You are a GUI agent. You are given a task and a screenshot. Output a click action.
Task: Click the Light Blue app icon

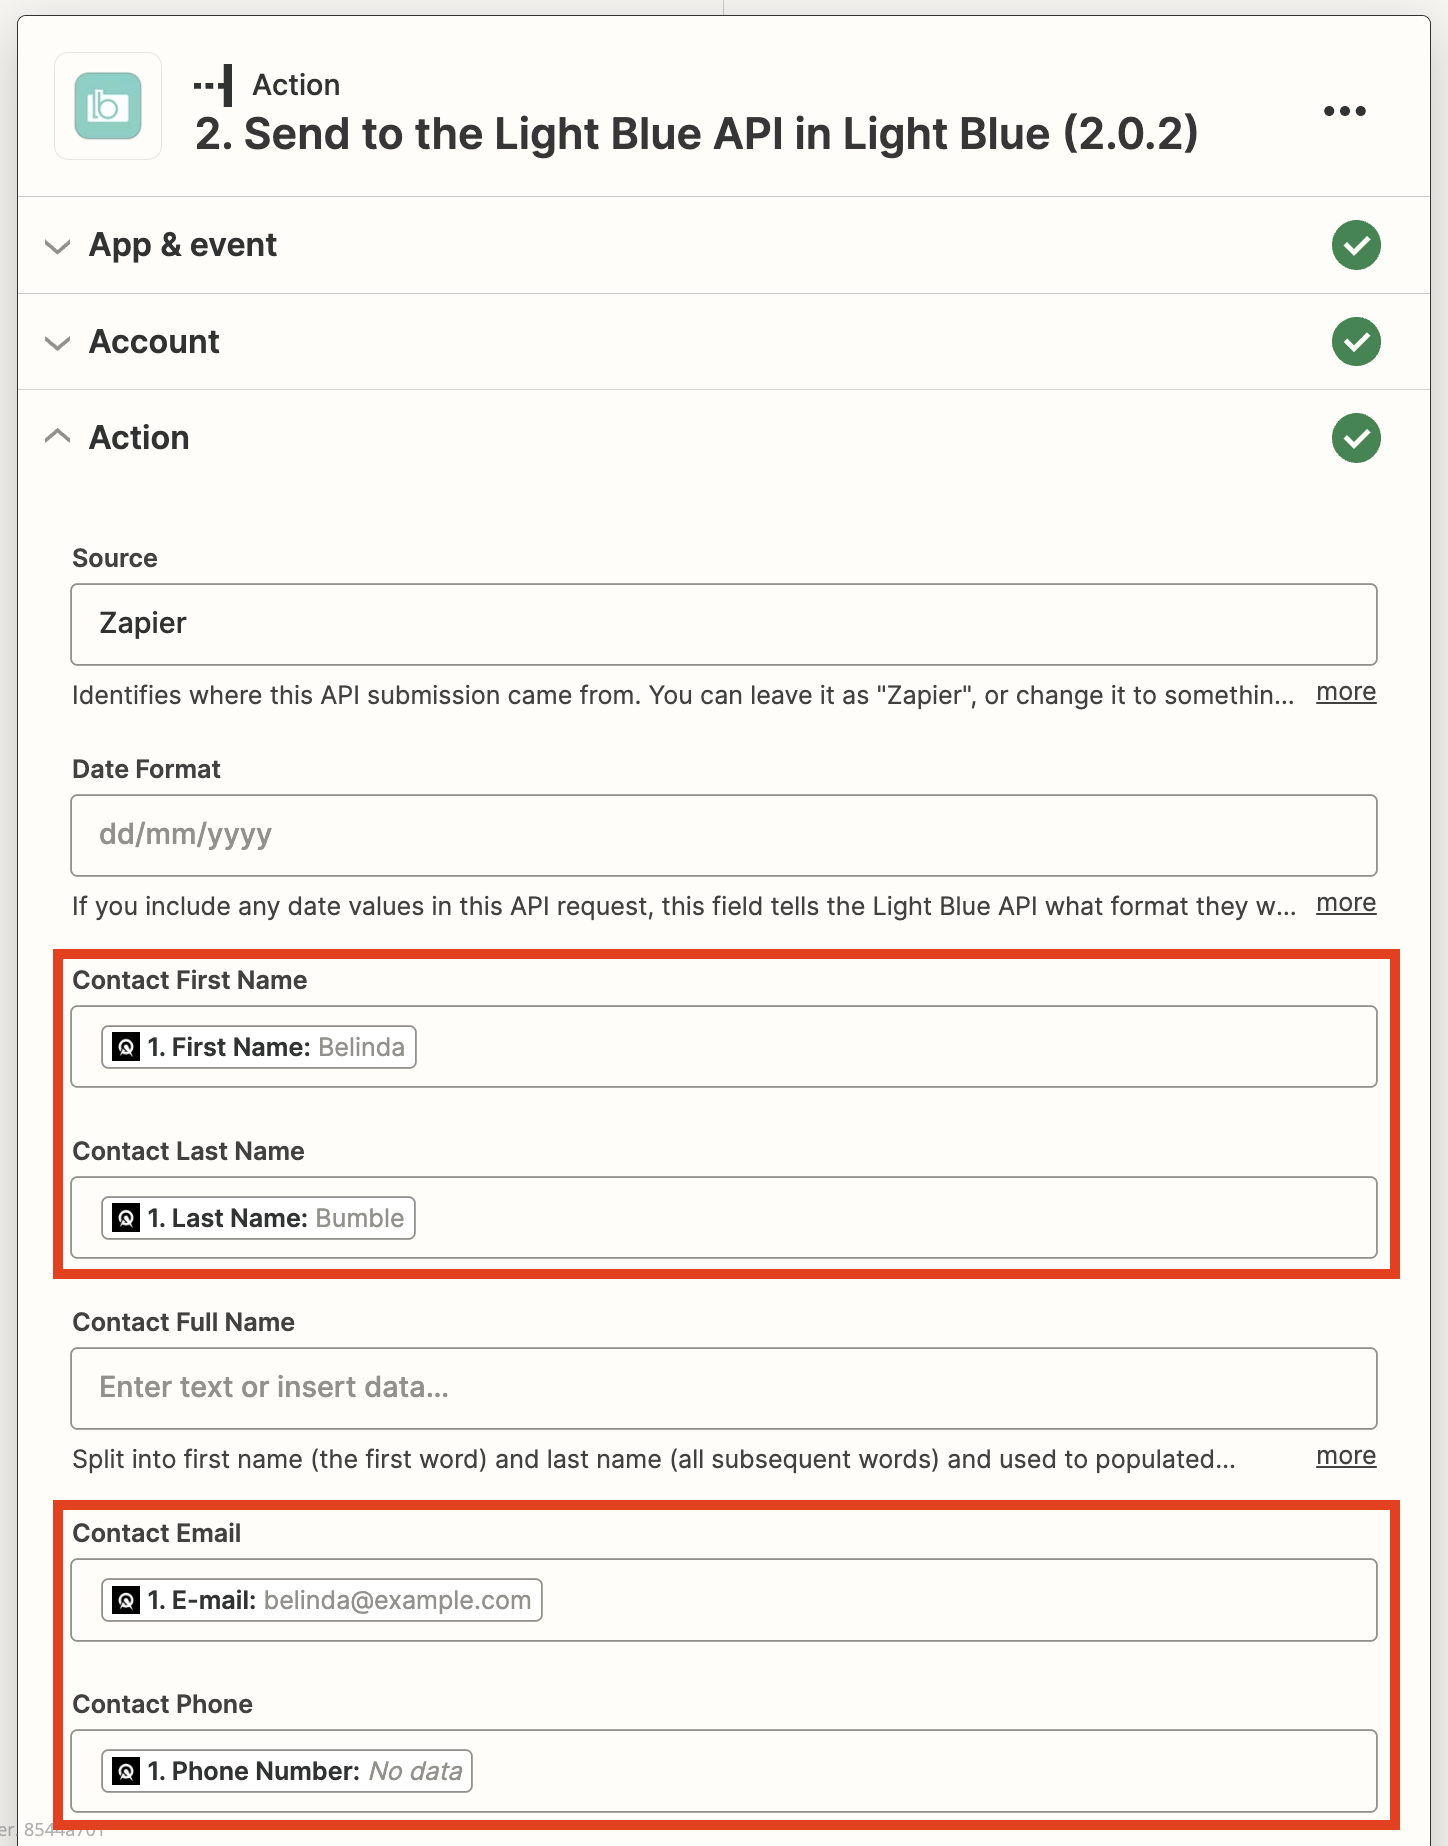tap(107, 107)
